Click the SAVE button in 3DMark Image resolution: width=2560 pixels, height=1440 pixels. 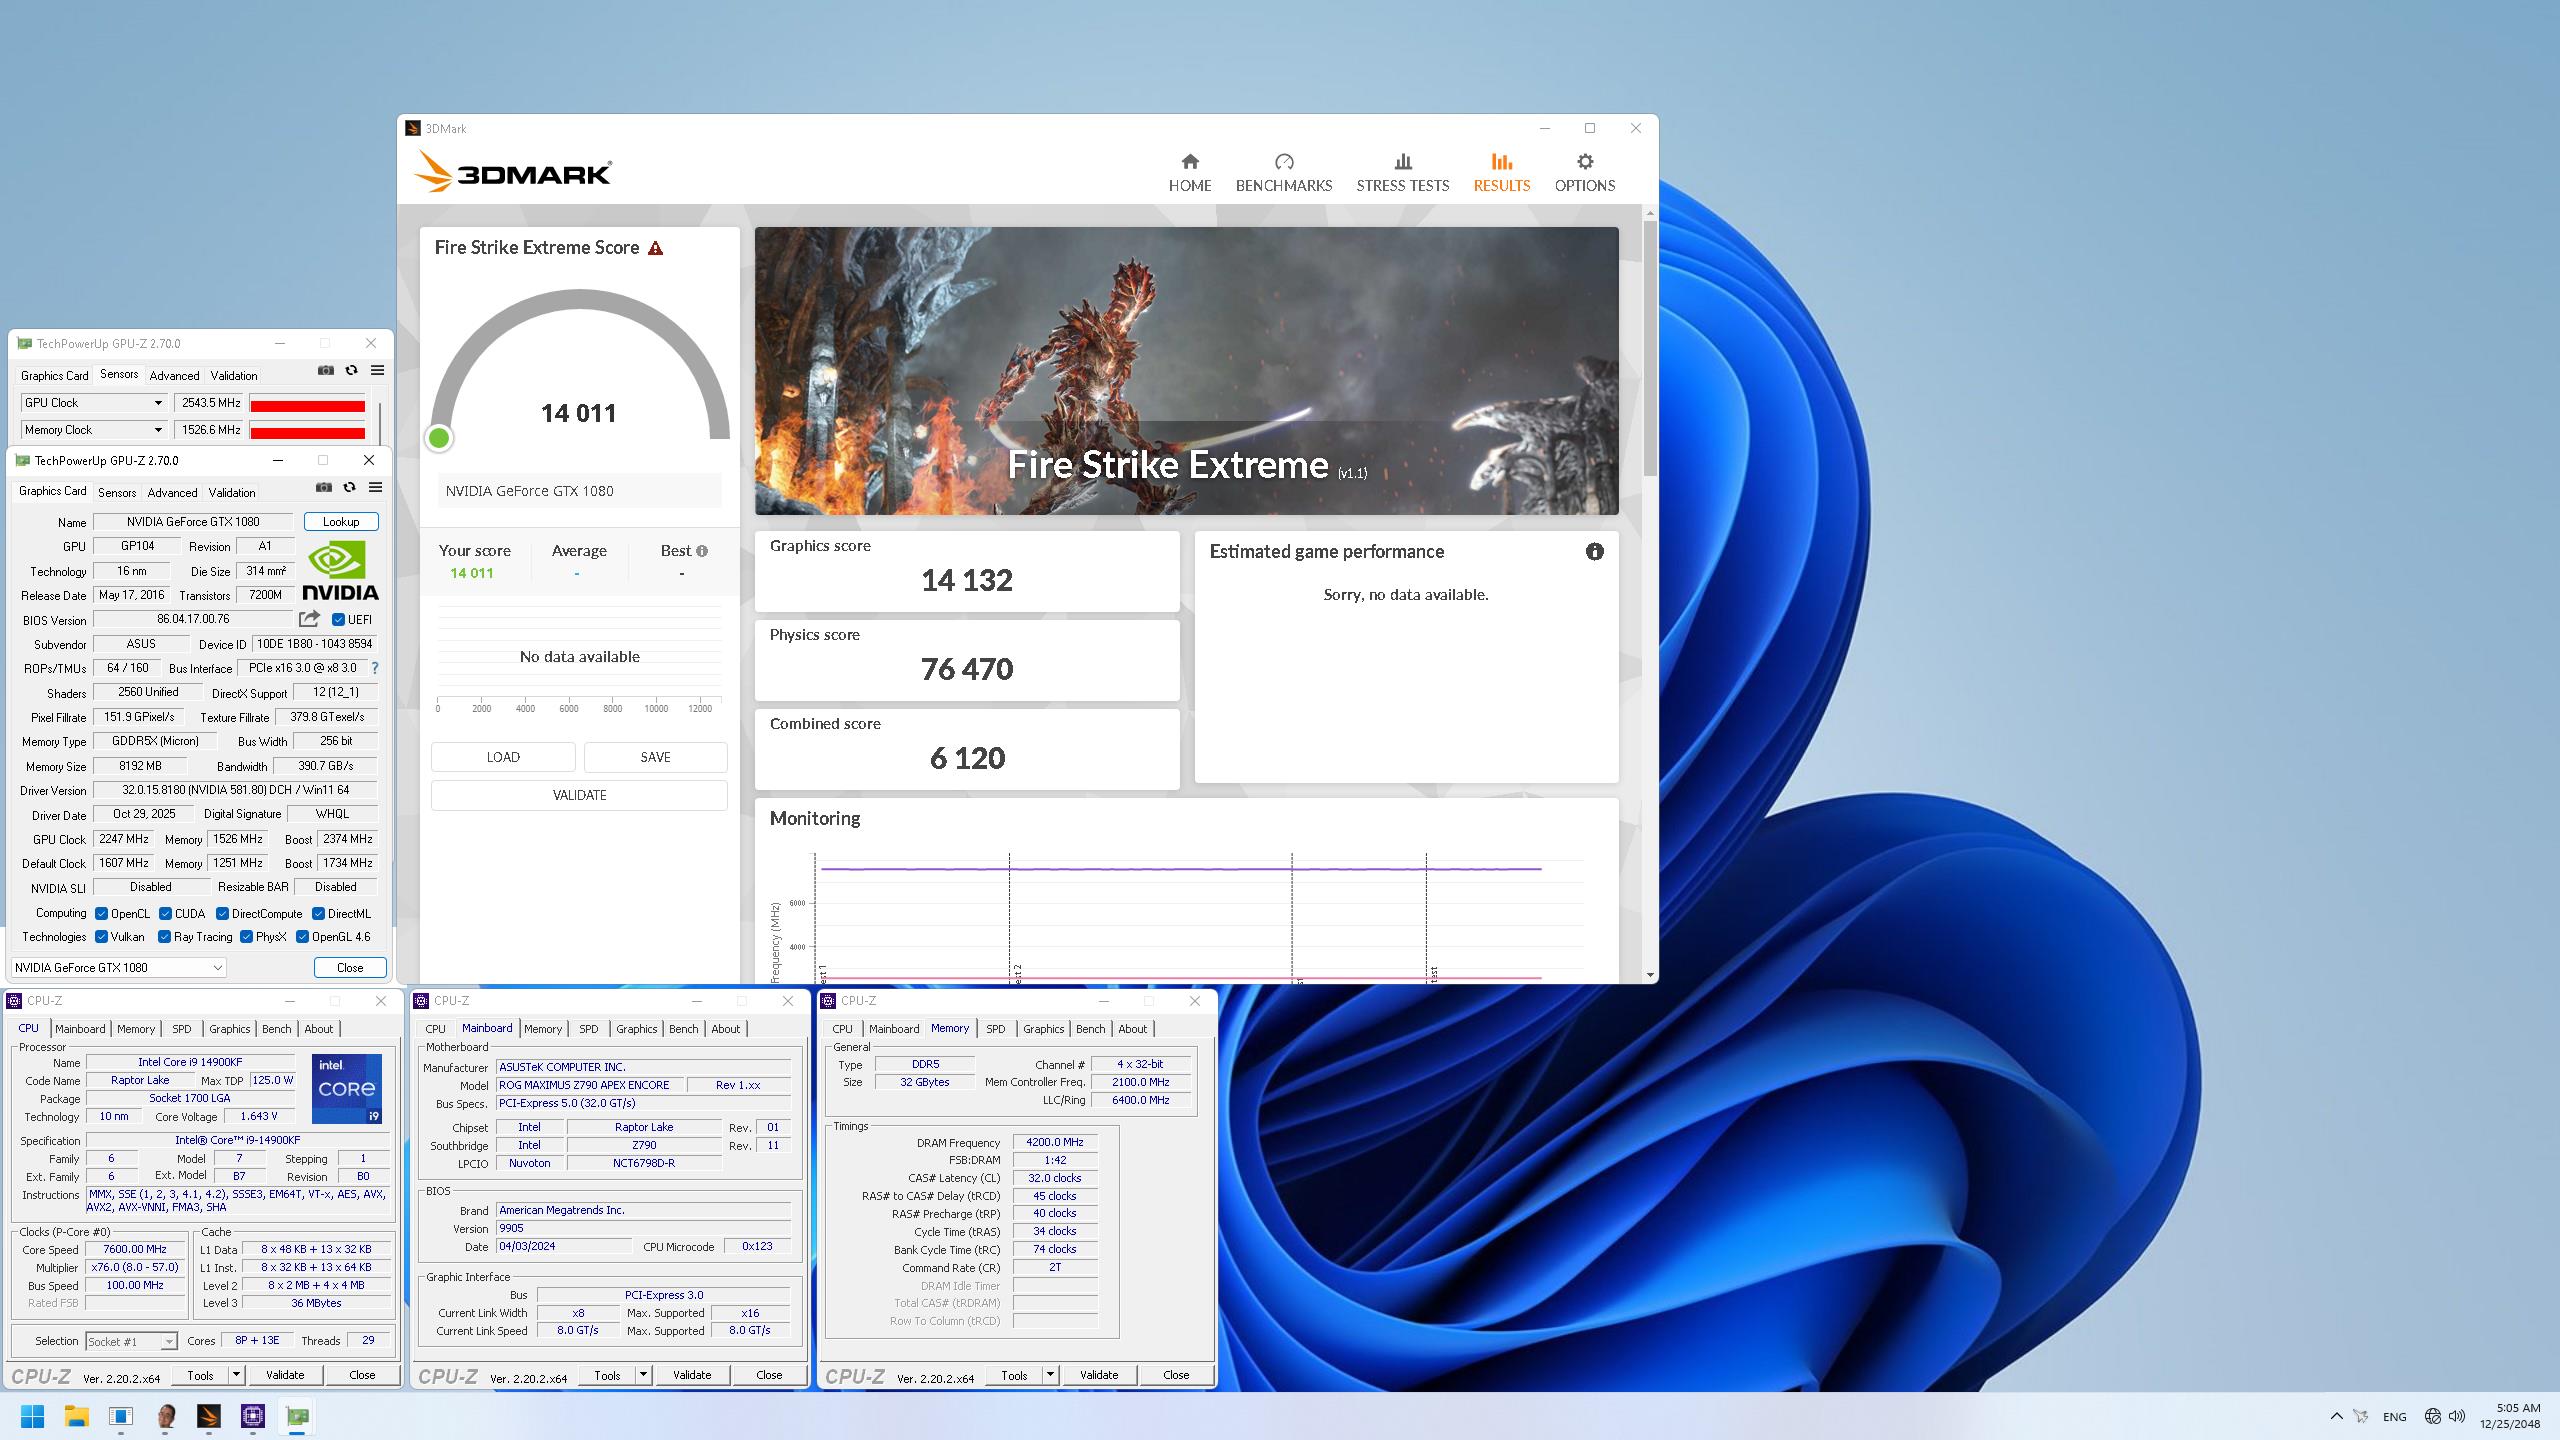655,757
